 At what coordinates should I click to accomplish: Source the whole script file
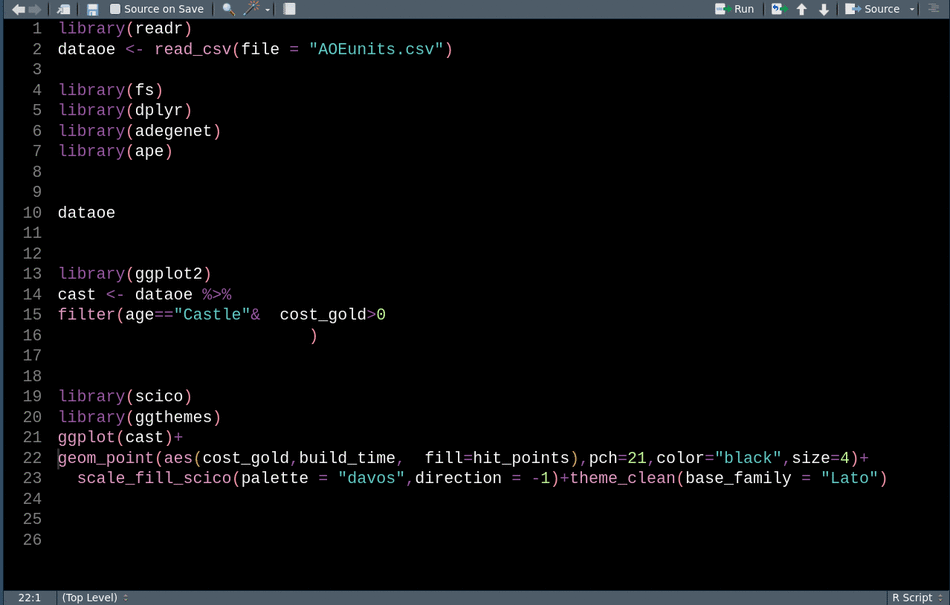(x=872, y=9)
